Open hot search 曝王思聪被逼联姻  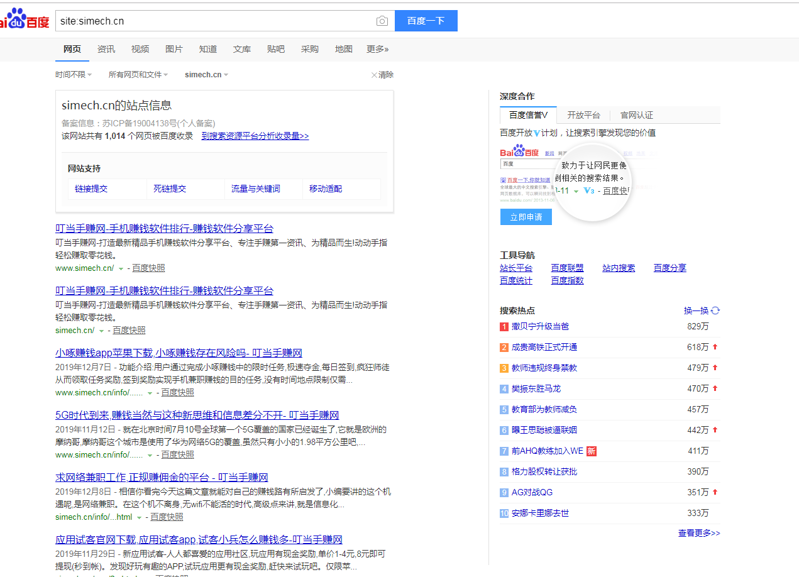[544, 430]
